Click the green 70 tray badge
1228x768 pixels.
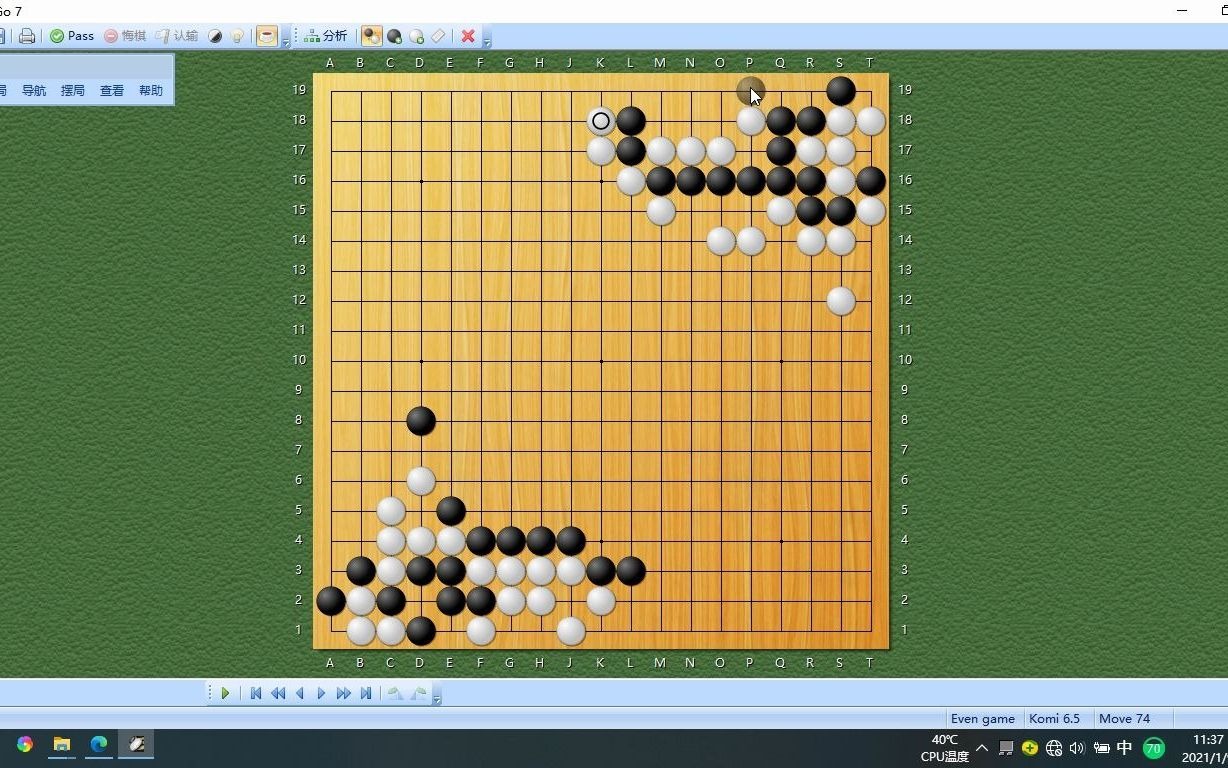(x=1153, y=747)
